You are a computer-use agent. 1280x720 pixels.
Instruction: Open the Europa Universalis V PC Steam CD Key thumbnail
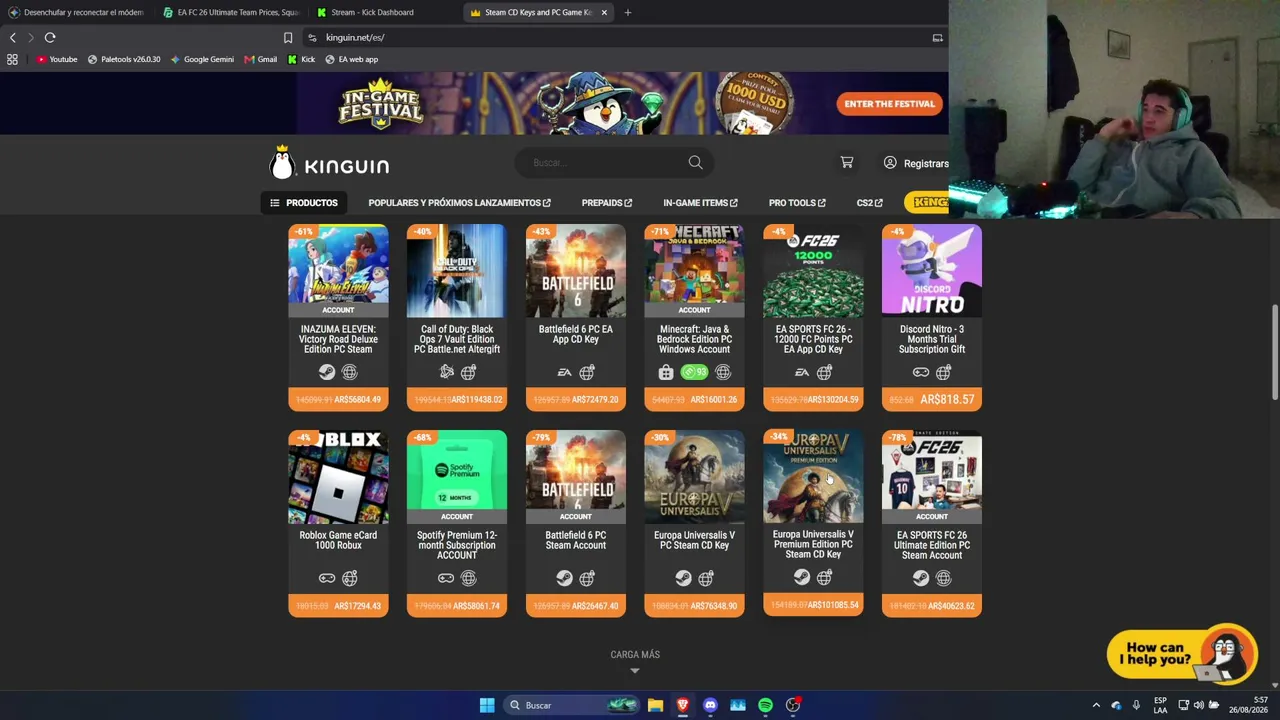pos(694,477)
